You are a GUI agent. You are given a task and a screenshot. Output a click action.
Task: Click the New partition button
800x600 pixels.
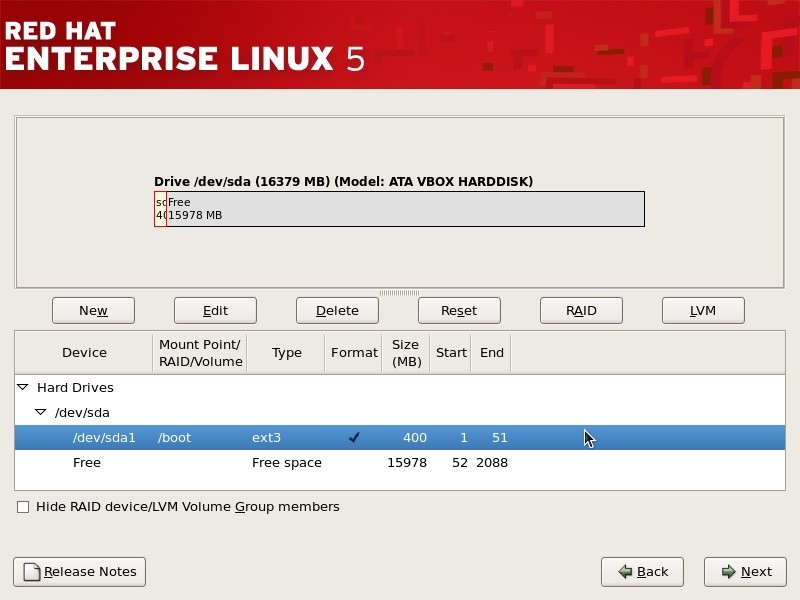93,310
